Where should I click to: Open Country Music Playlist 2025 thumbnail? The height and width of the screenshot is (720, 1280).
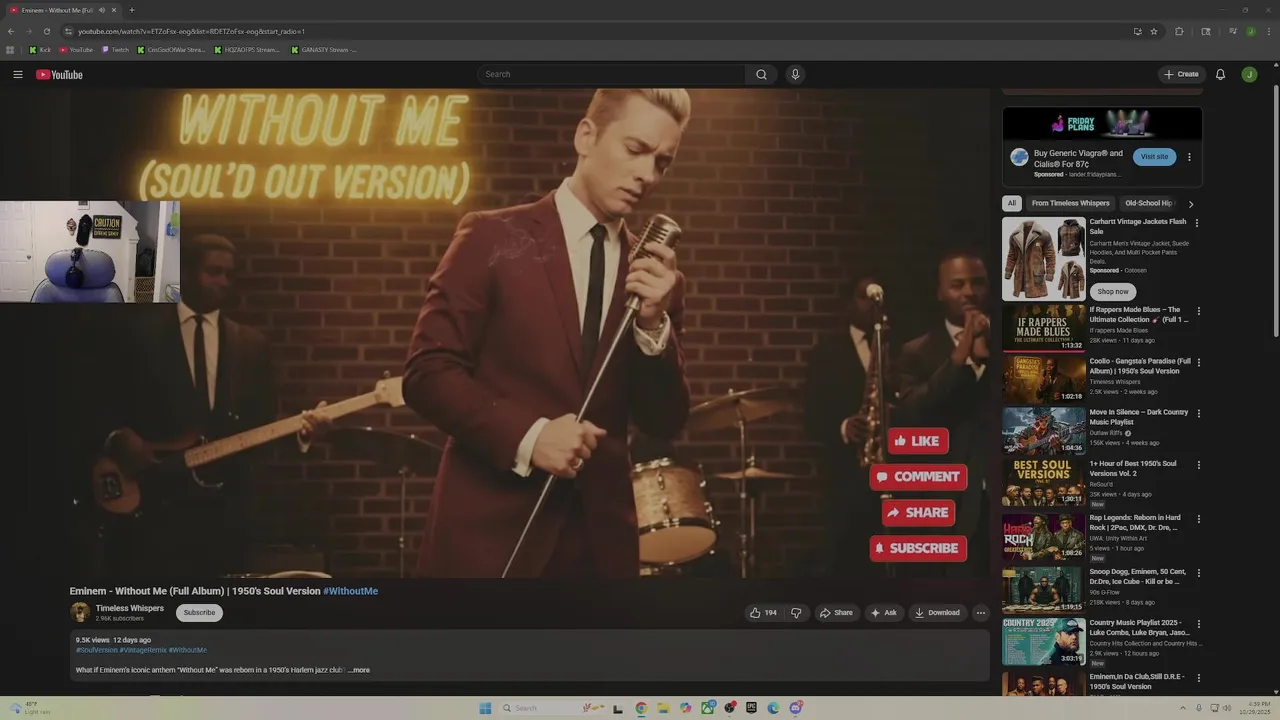click(1043, 641)
